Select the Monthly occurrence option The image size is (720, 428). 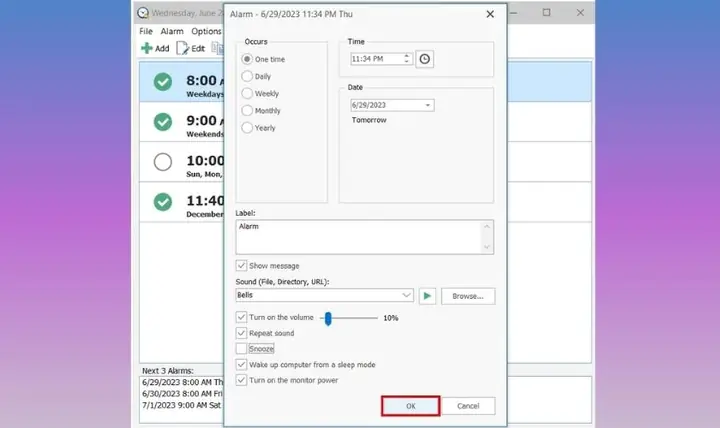(x=247, y=111)
